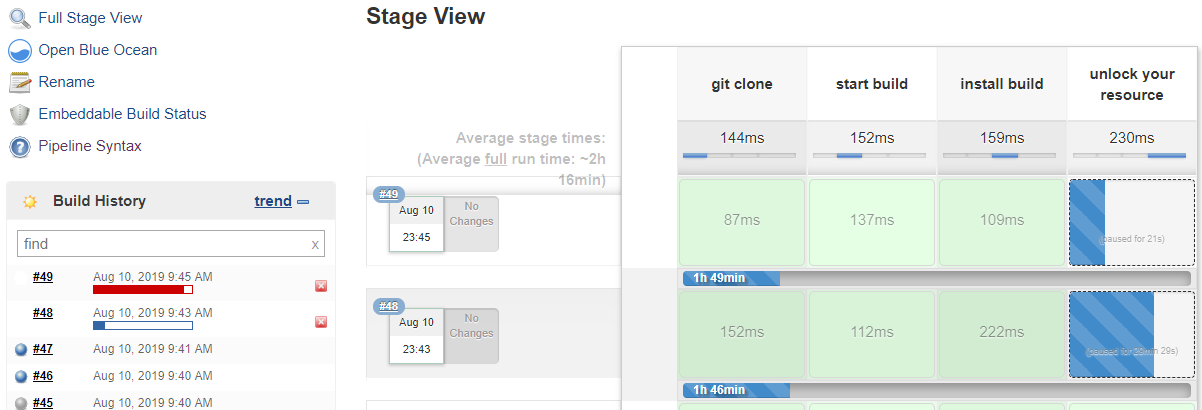Viewport: 1202px width, 410px height.
Task: Click Build History sun weather icon
Action: pos(30,202)
